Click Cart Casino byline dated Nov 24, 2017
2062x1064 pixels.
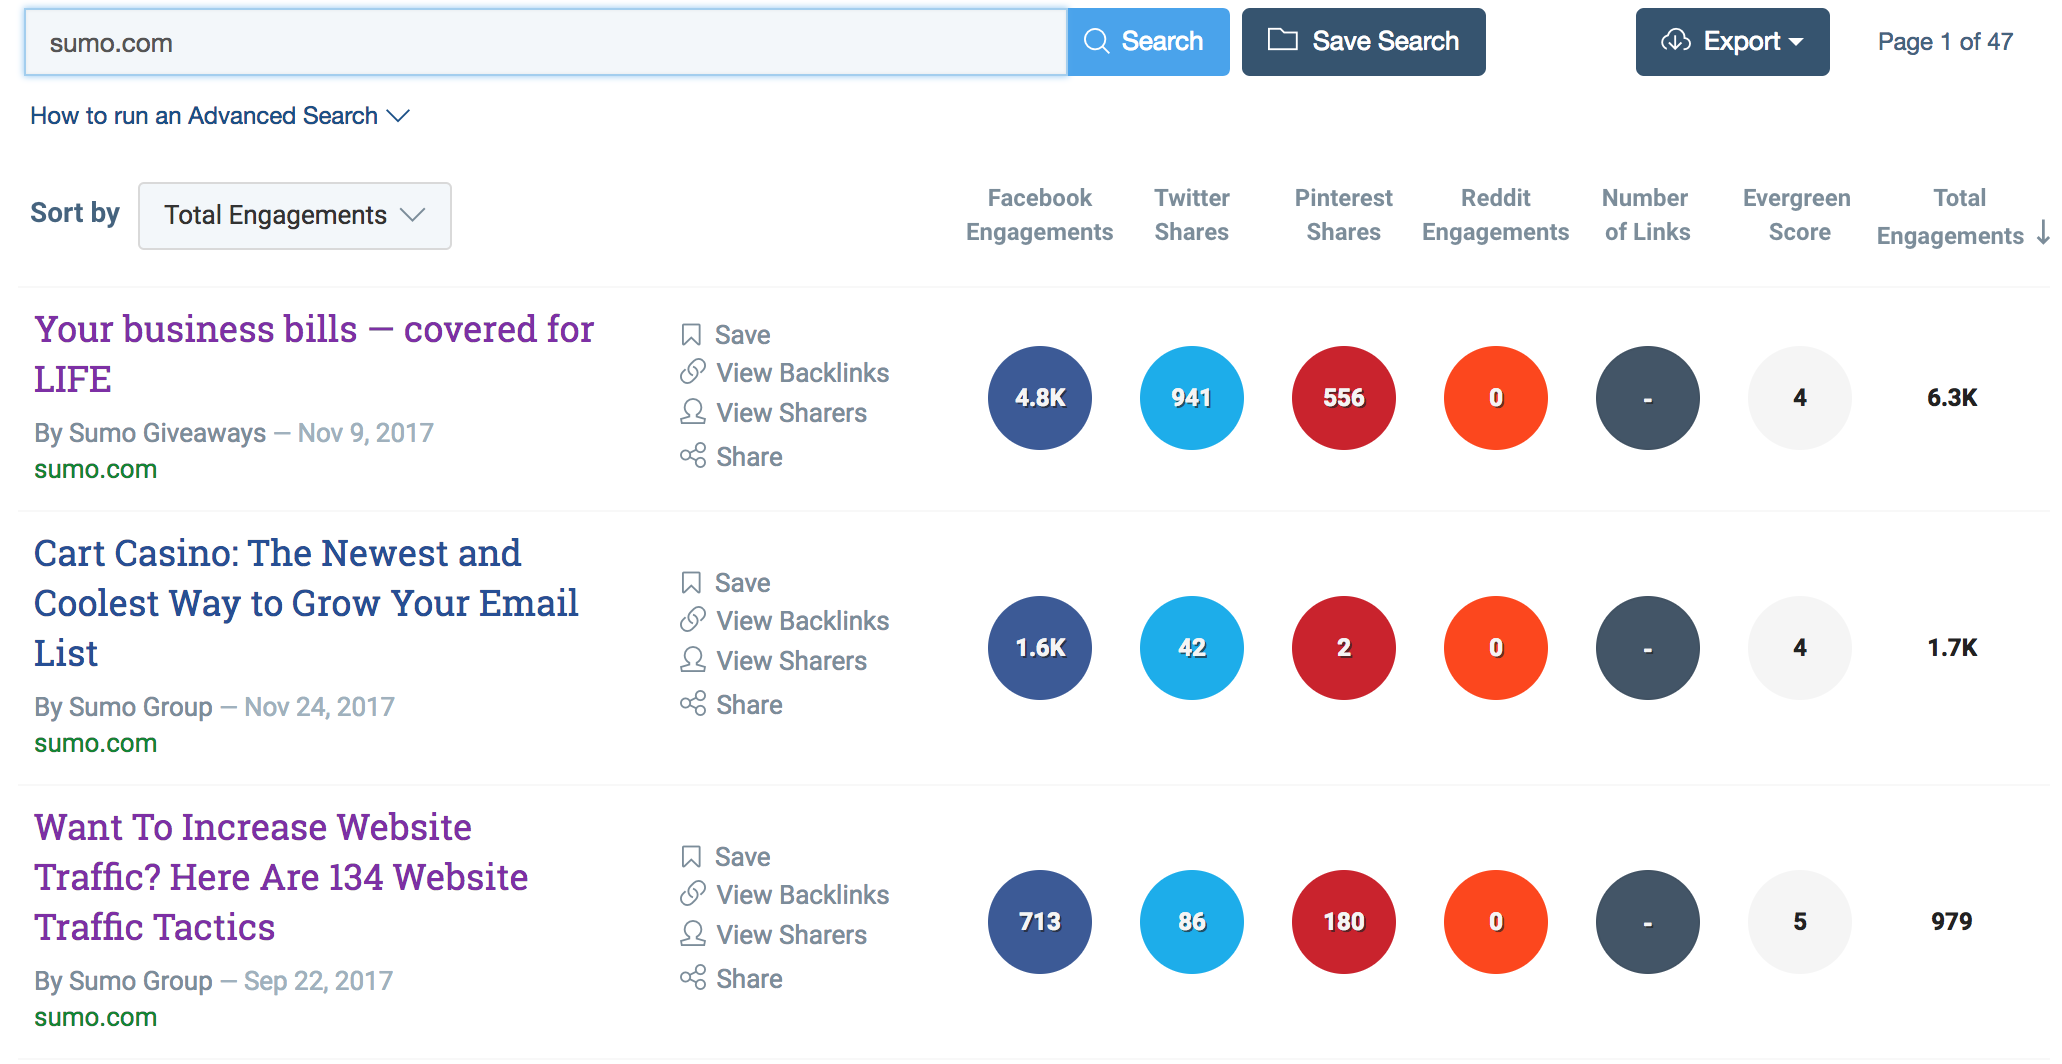pos(214,707)
